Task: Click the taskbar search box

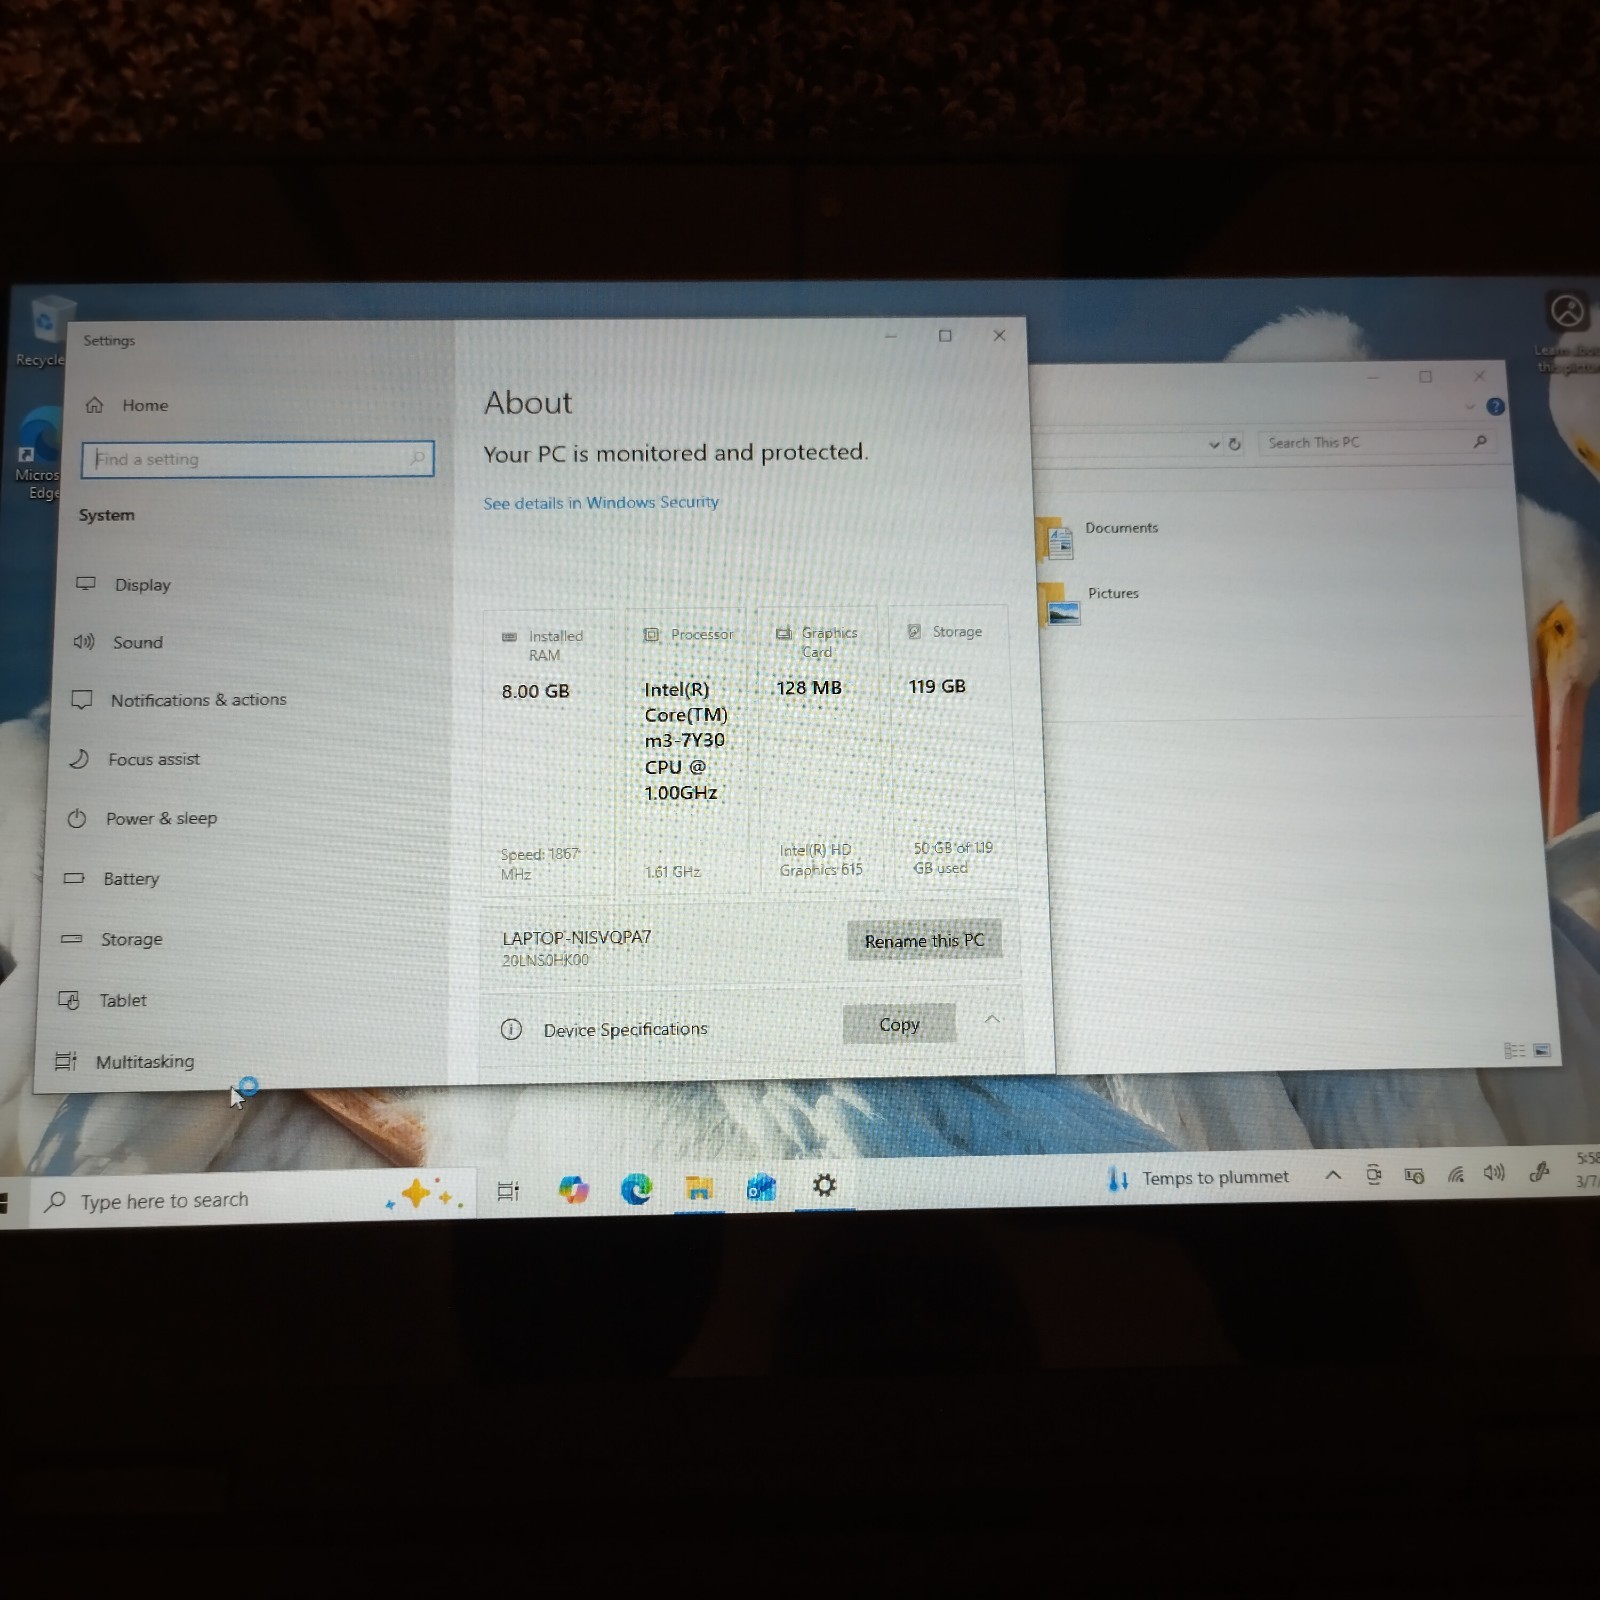Action: [x=255, y=1199]
